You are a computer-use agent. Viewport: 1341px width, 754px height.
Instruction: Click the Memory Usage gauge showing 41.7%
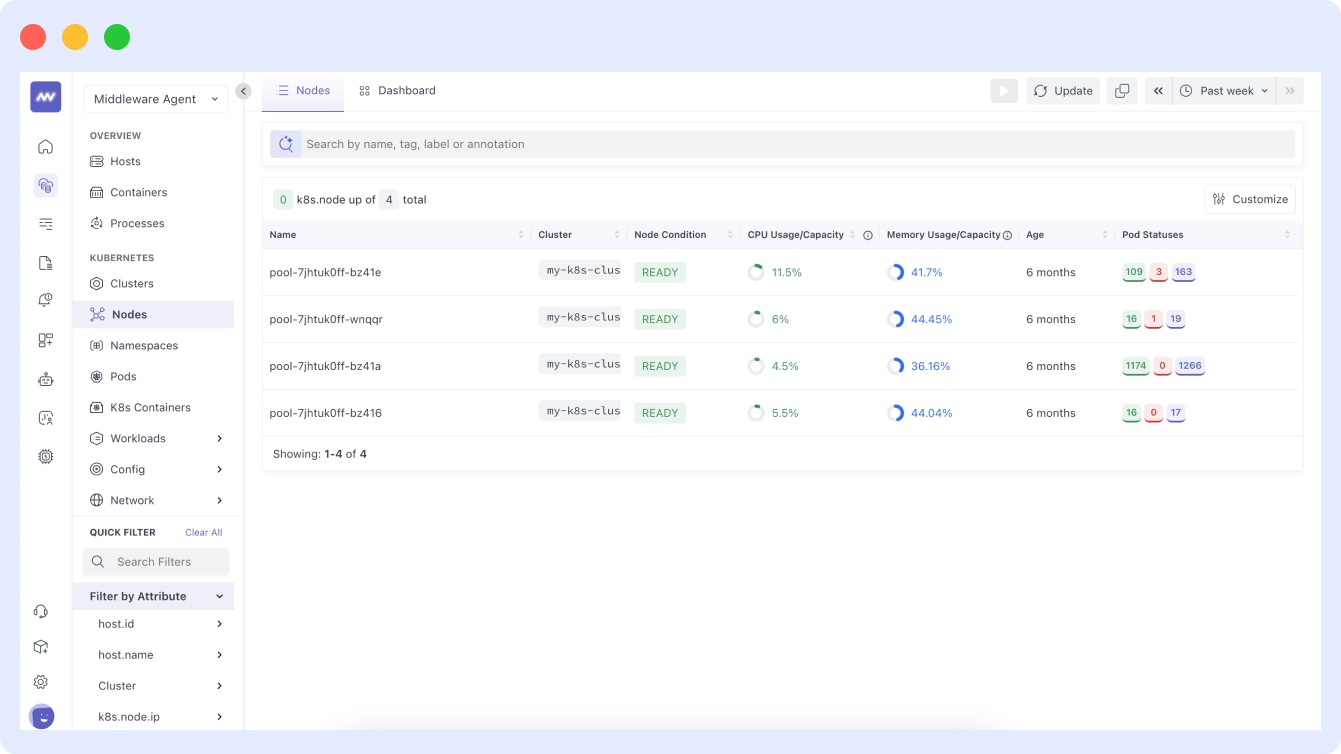(895, 271)
